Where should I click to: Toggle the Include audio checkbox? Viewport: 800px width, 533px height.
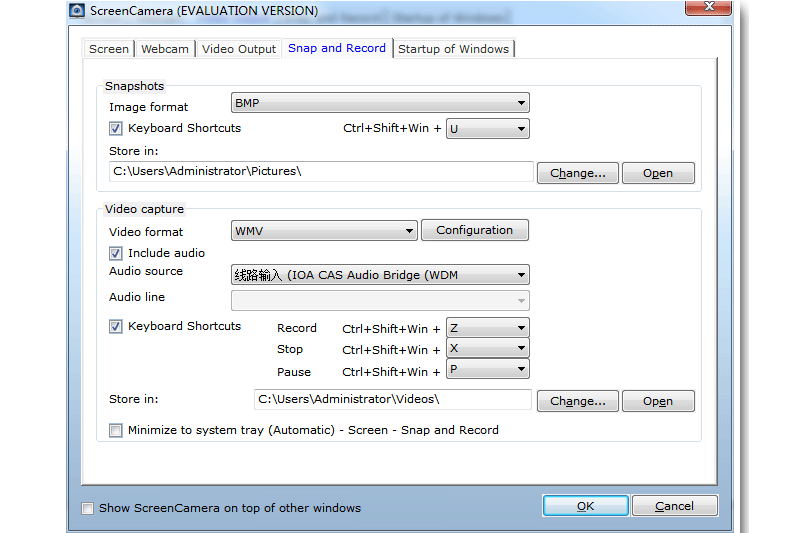point(116,253)
